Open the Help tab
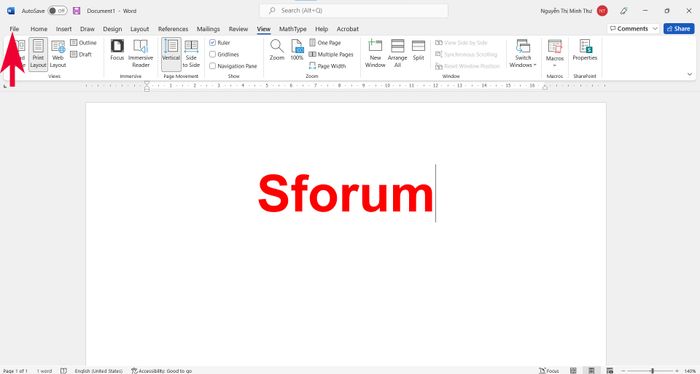 pyautogui.click(x=321, y=29)
